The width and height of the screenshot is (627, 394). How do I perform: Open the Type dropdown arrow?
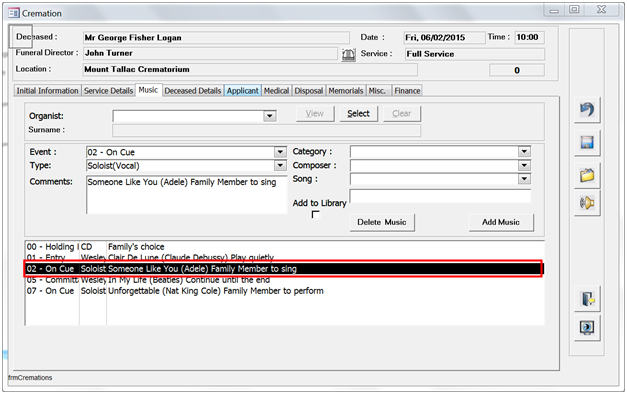point(280,166)
